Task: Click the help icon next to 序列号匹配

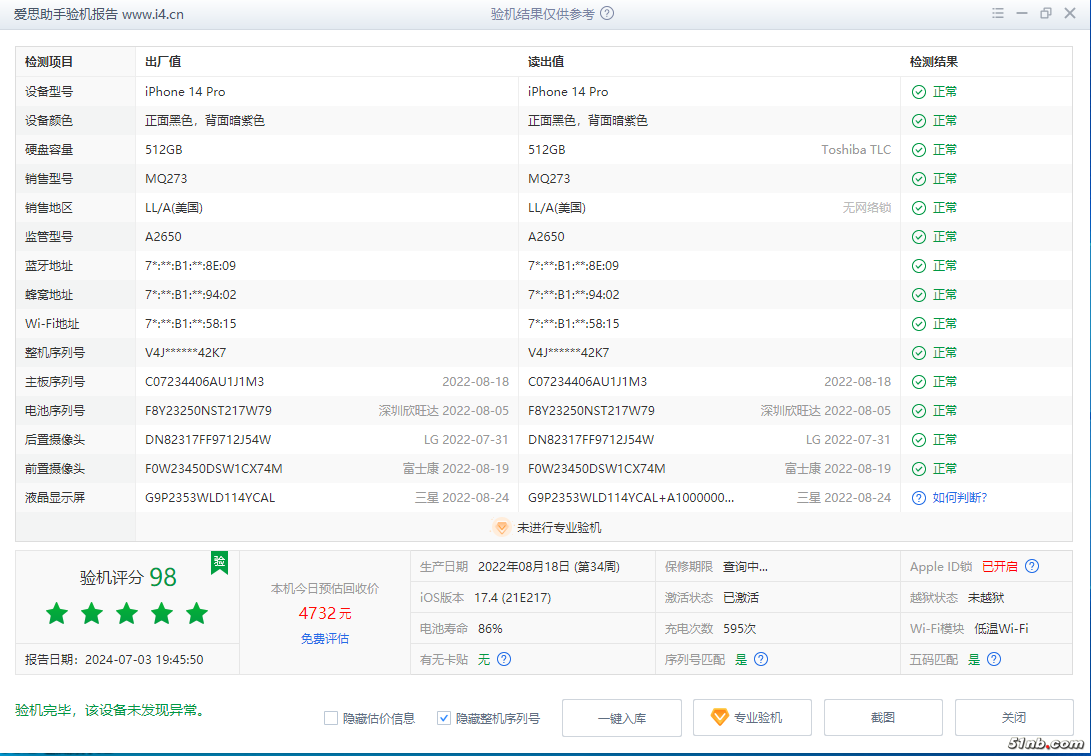Action: click(x=761, y=659)
